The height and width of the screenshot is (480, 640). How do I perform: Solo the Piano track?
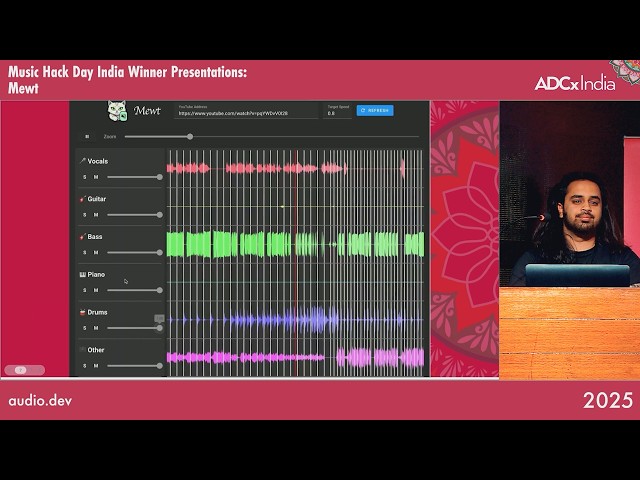pyautogui.click(x=85, y=290)
